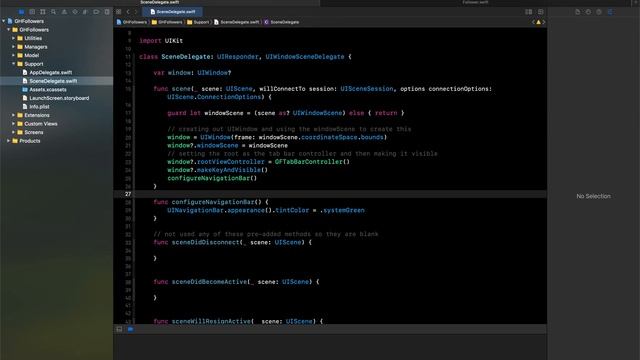Click 'GFTabBarController()' in the code
The image size is (640, 360).
tap(312, 162)
